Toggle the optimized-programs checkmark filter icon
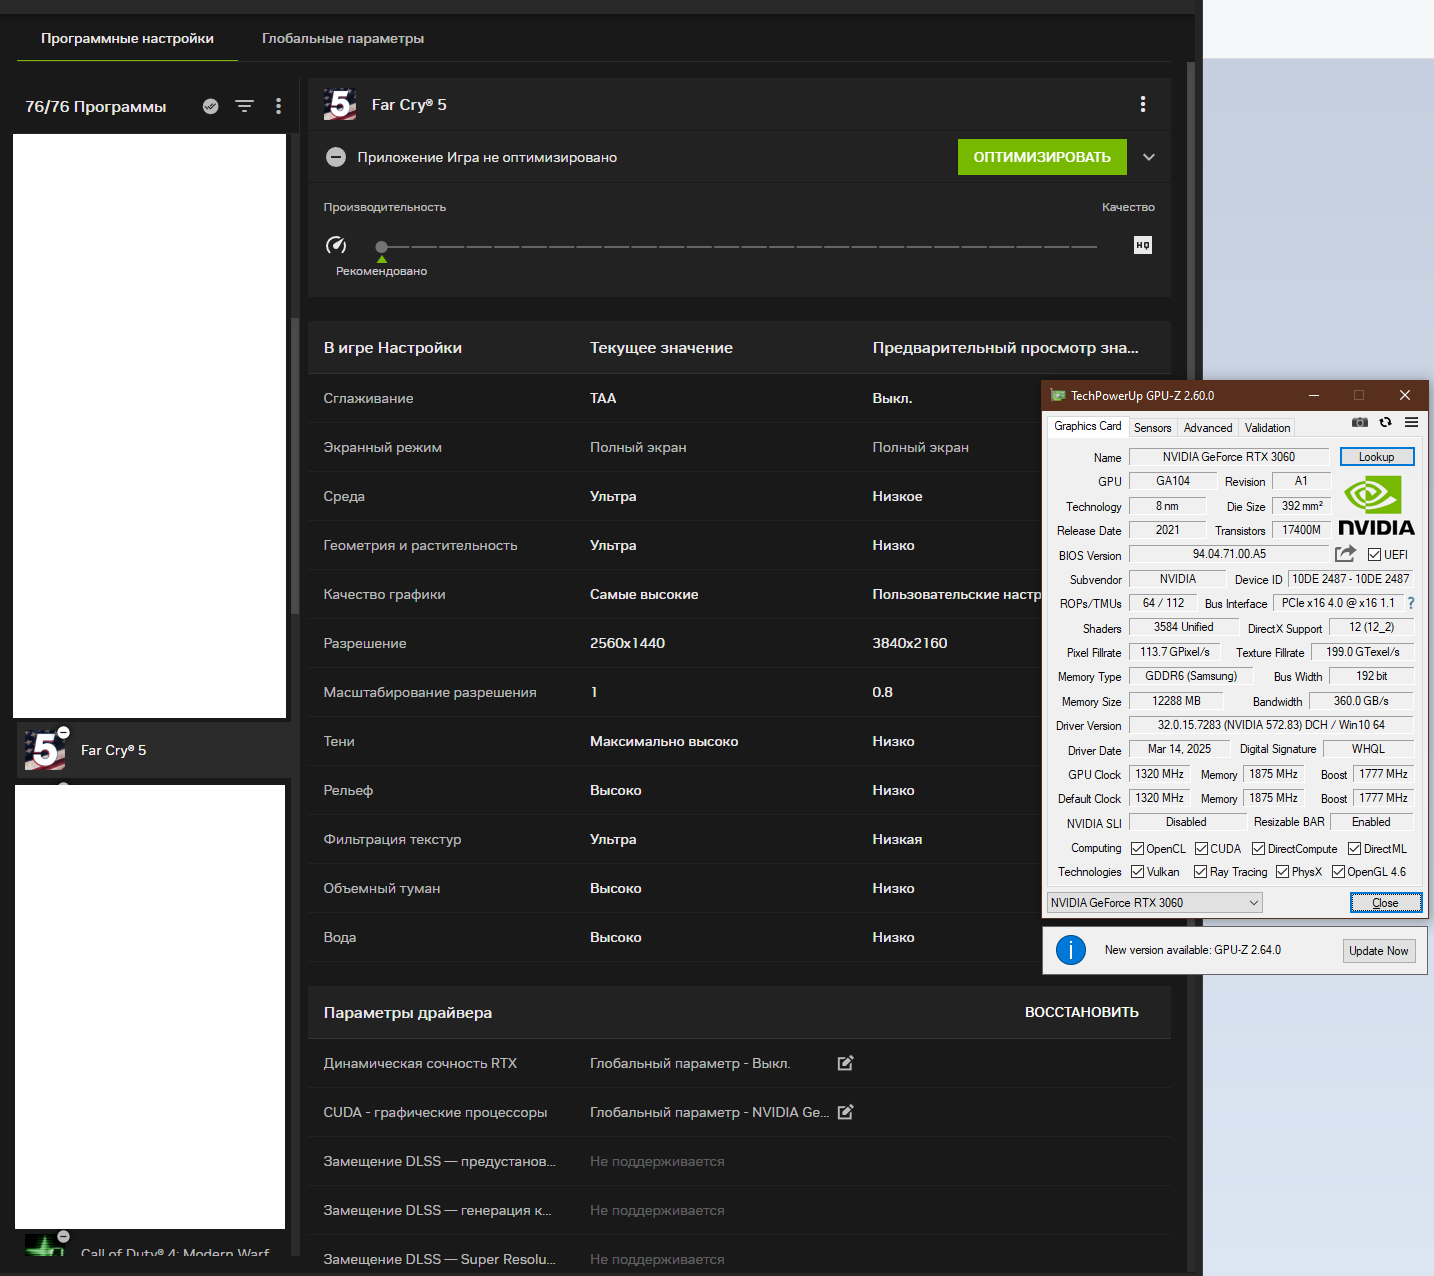The height and width of the screenshot is (1276, 1434). pos(210,106)
